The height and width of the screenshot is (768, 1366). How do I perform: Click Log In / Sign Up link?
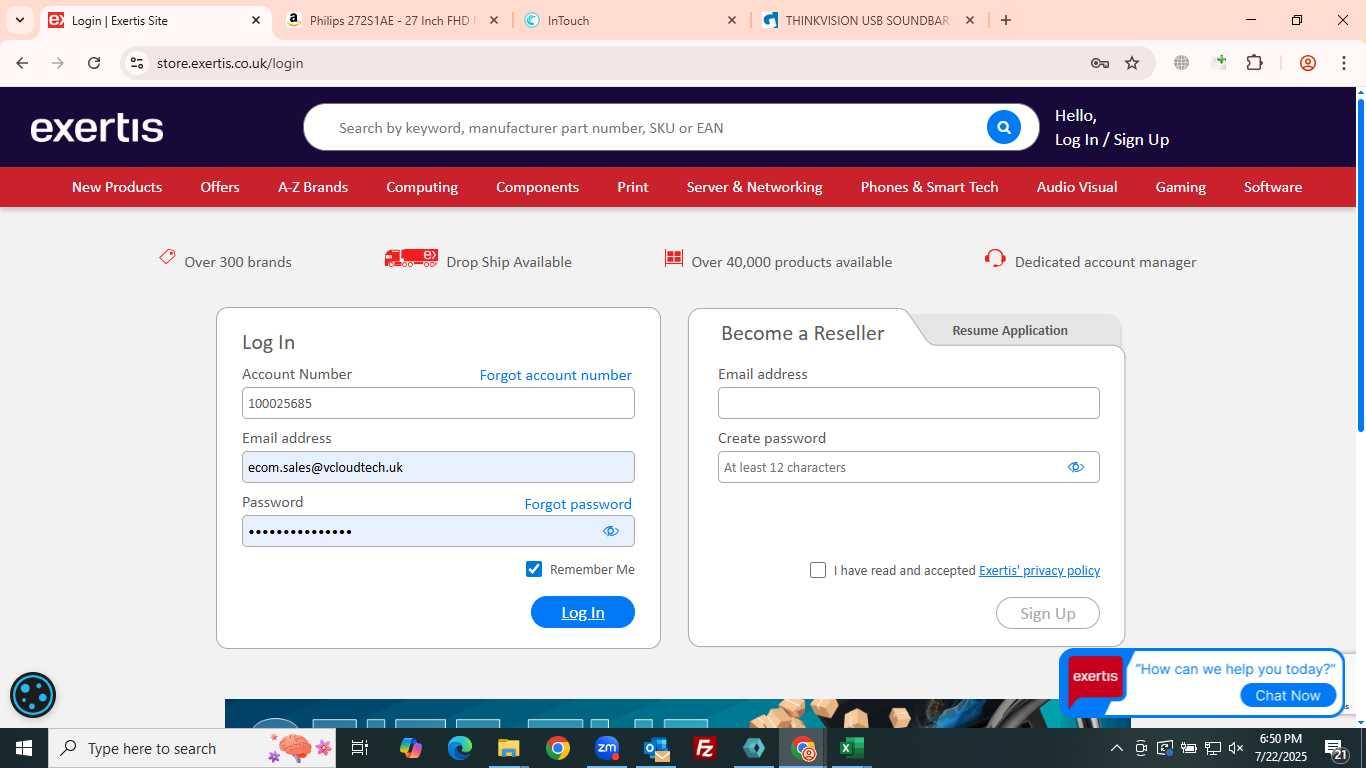point(1112,140)
